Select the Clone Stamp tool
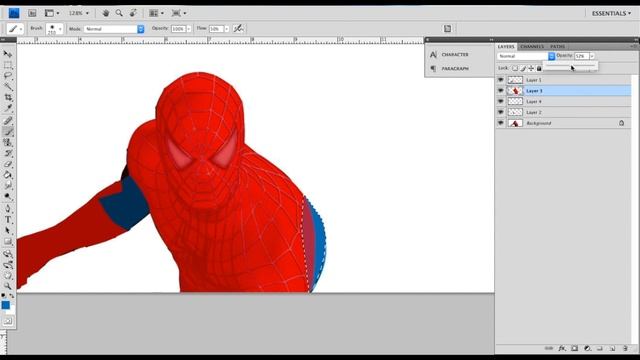Screen dimensions: 640x360 pyautogui.click(x=8, y=142)
